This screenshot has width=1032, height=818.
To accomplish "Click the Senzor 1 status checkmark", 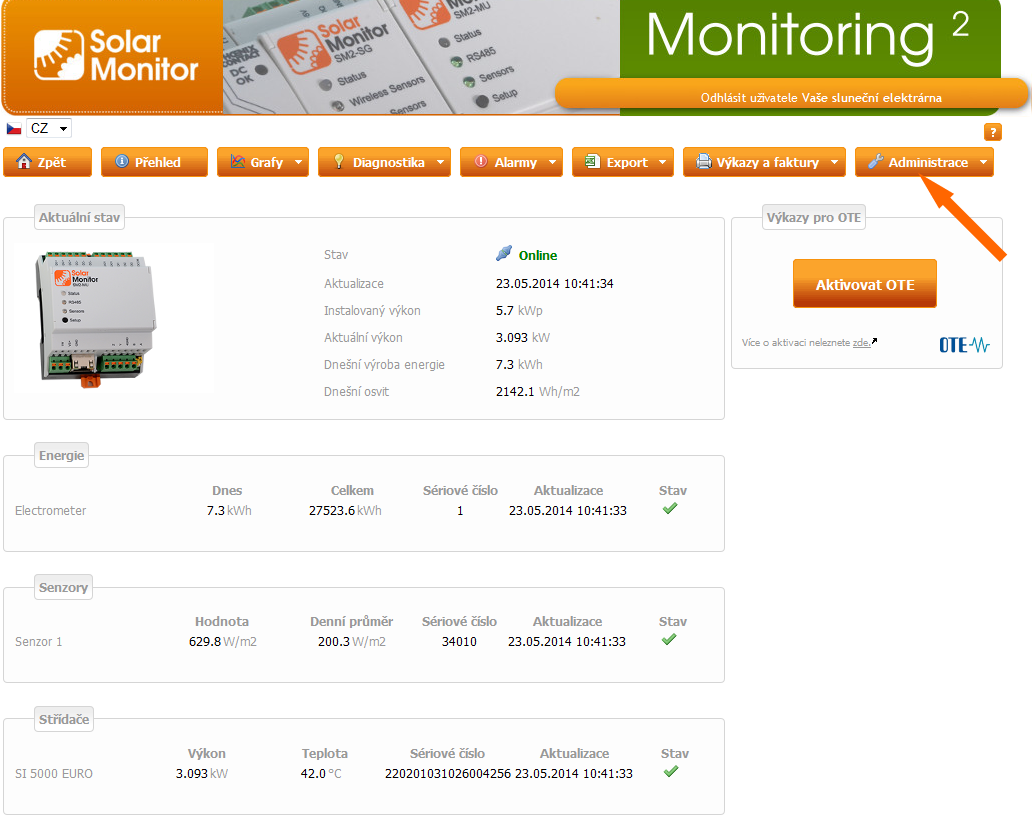I will [x=670, y=640].
